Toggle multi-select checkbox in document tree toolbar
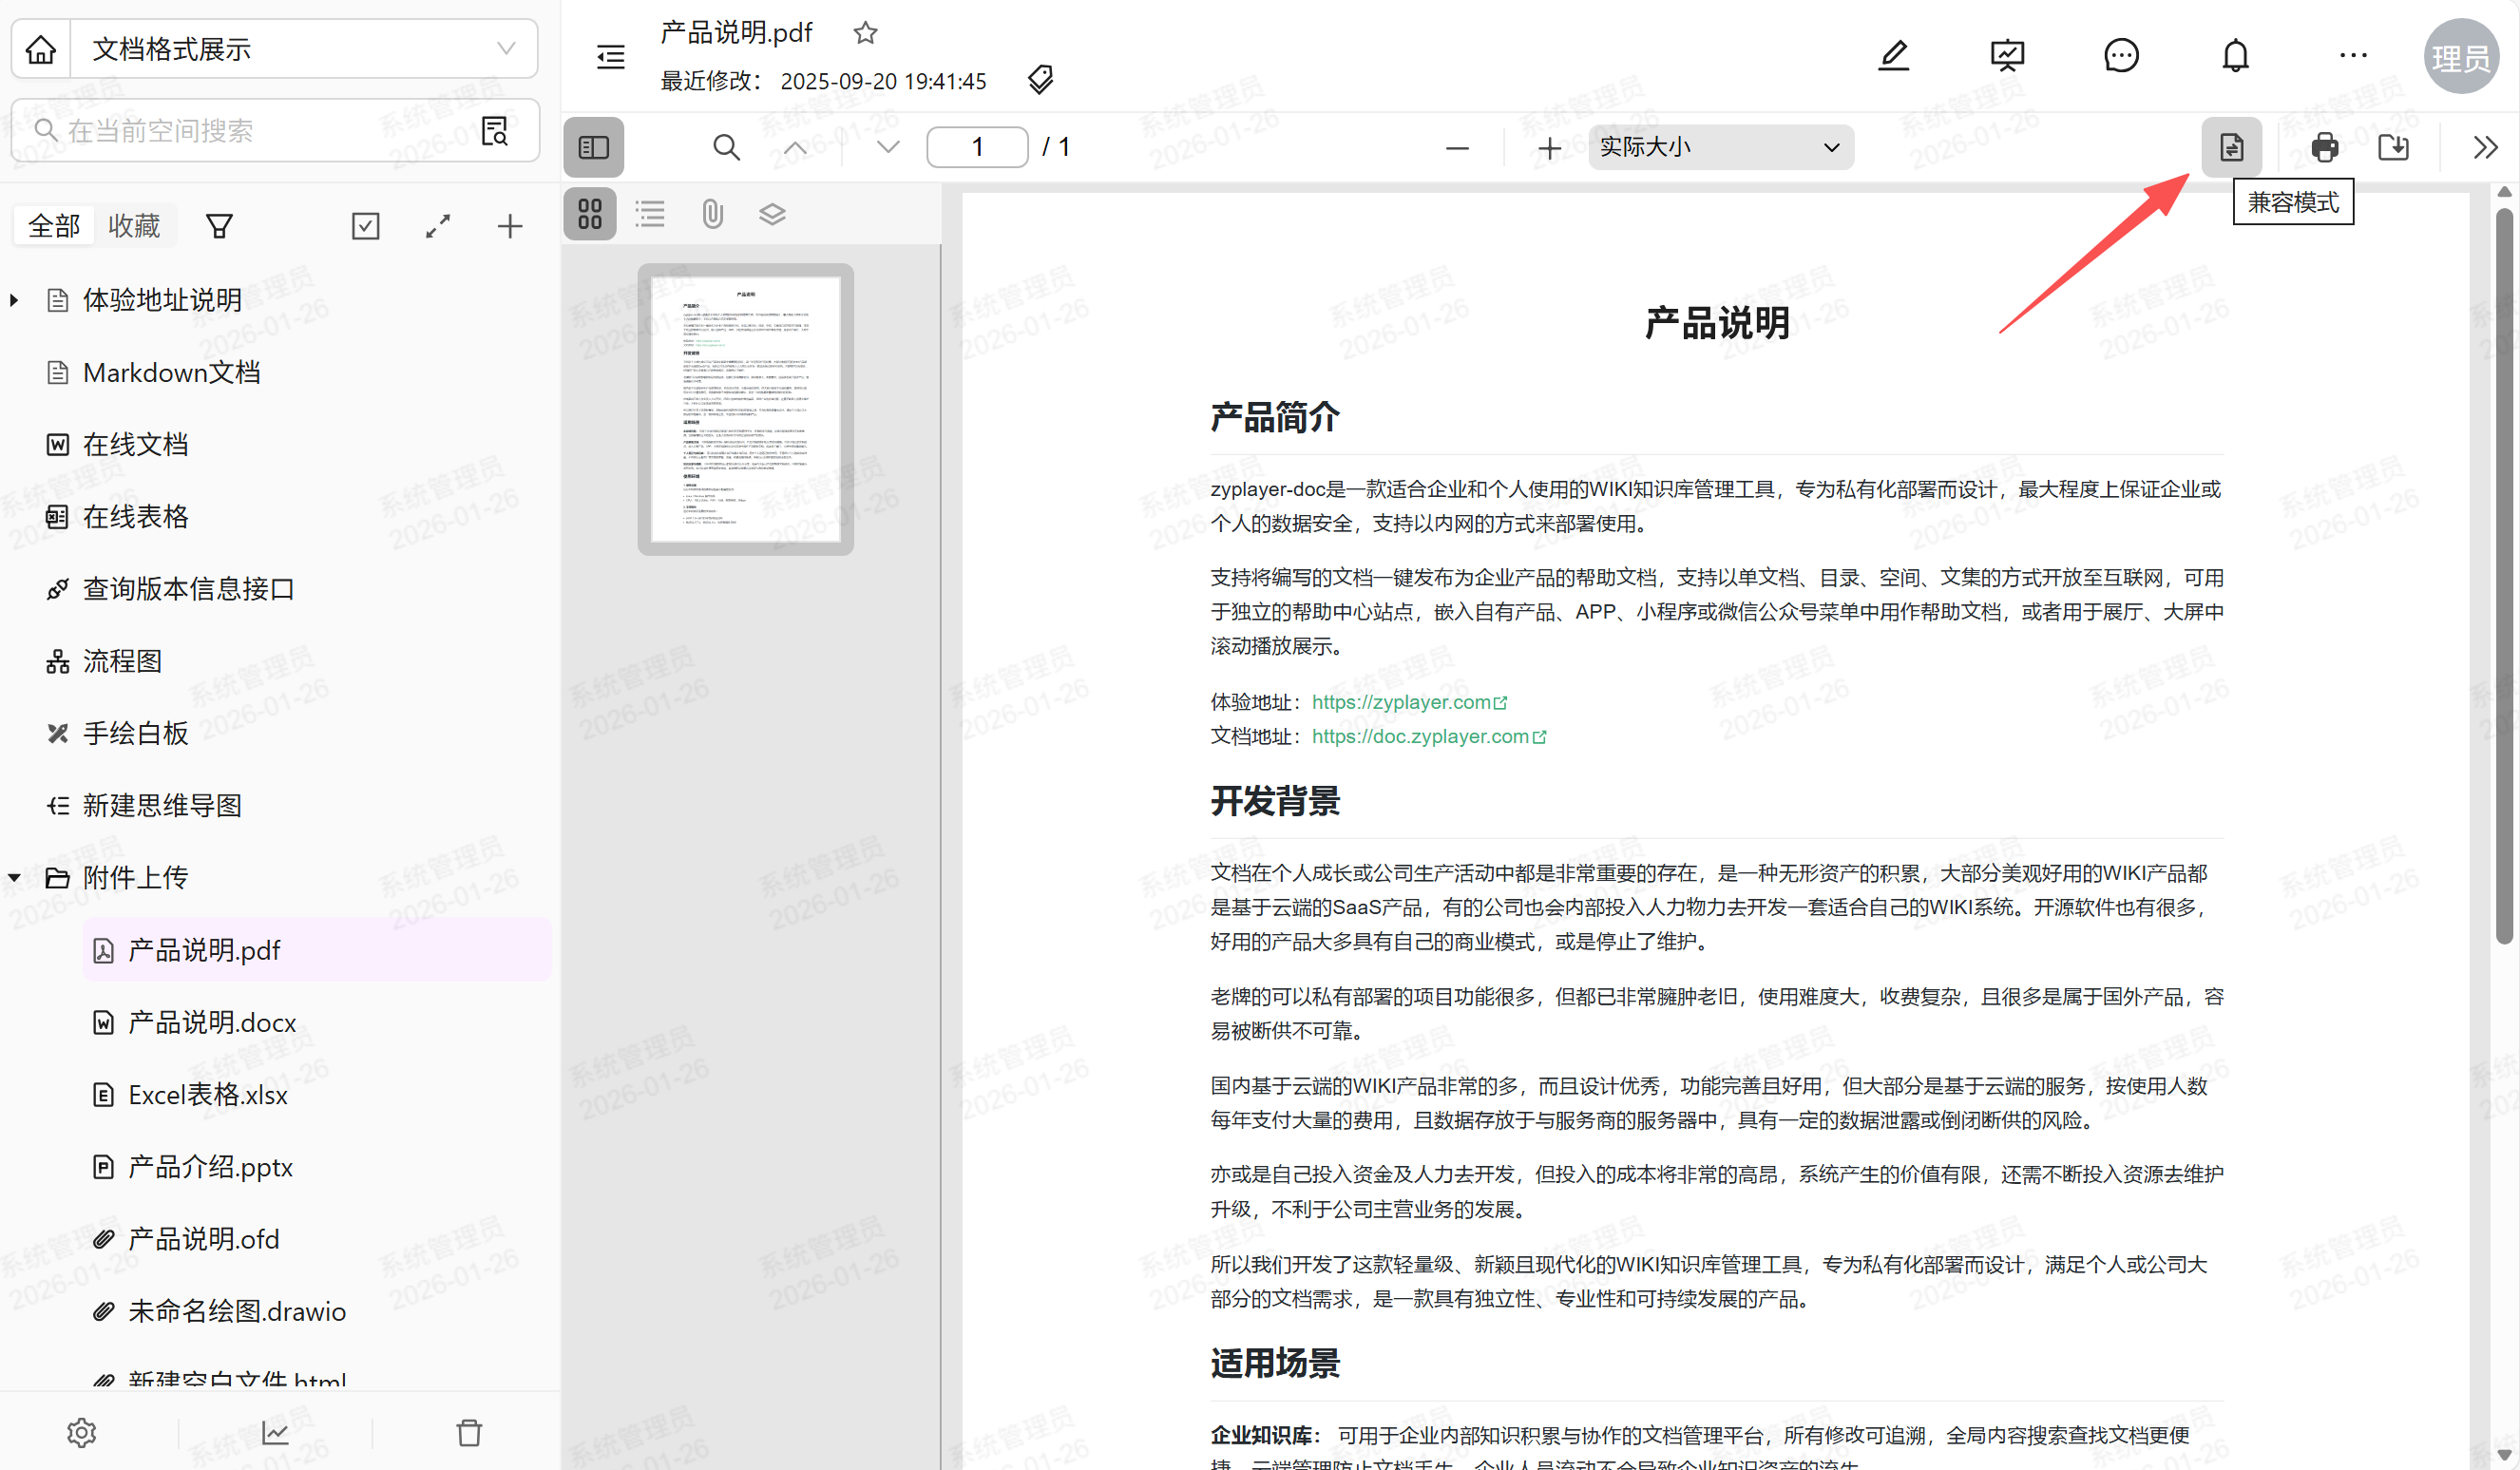 365,226
